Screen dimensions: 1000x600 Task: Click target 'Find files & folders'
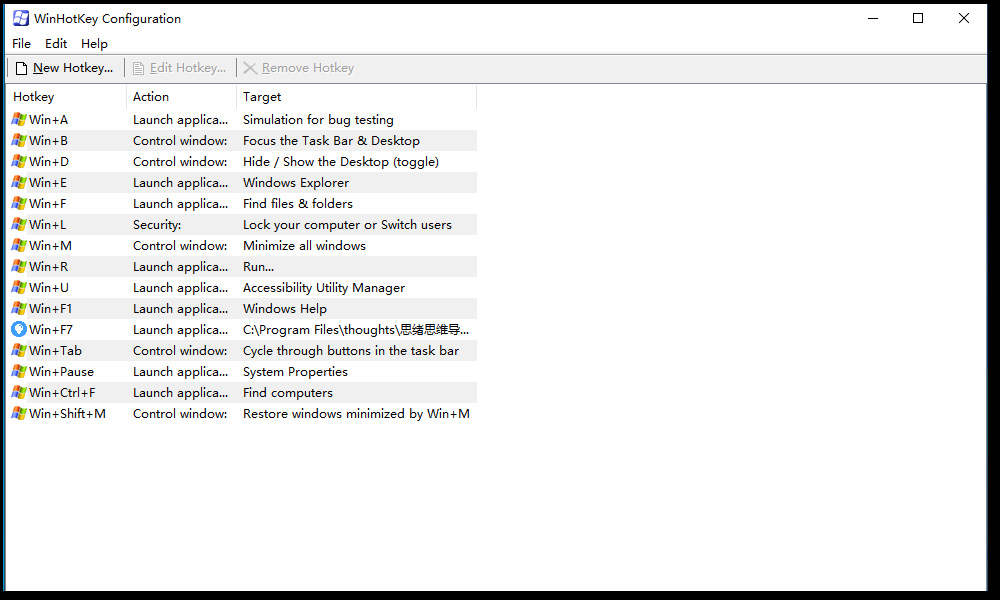[298, 203]
